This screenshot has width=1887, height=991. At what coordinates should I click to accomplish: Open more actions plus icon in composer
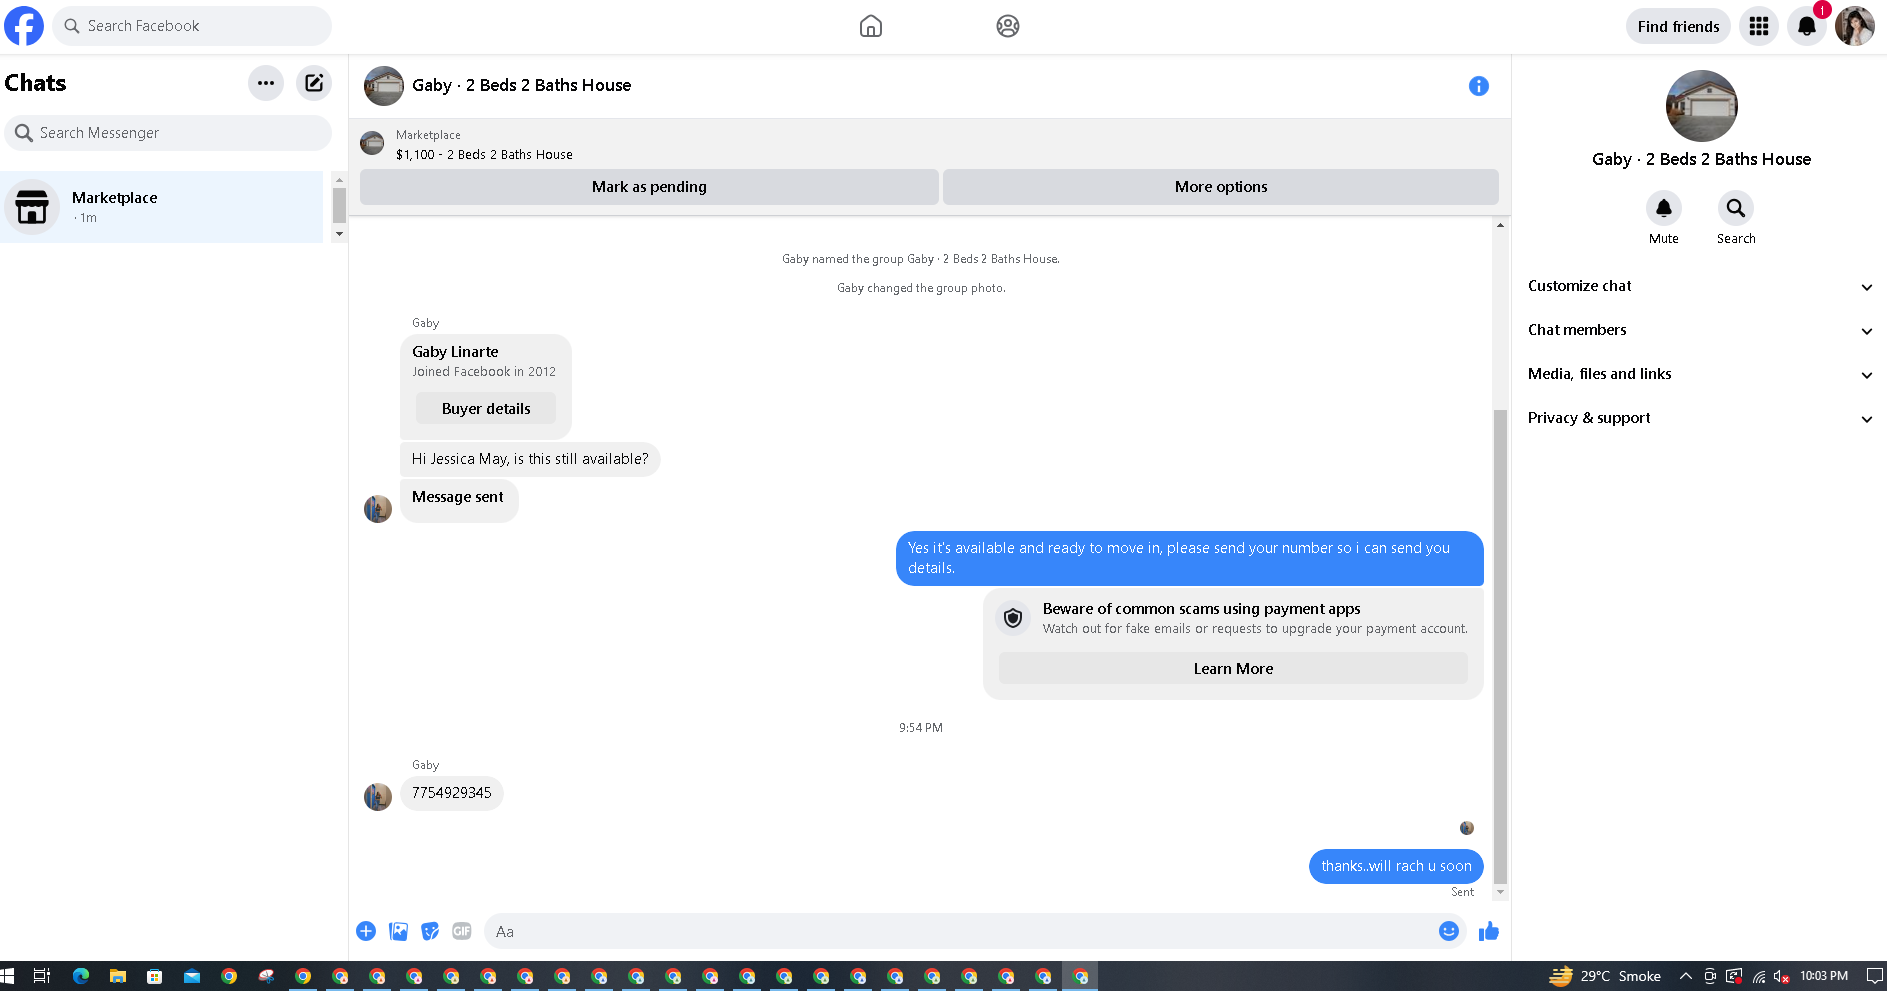tap(366, 931)
